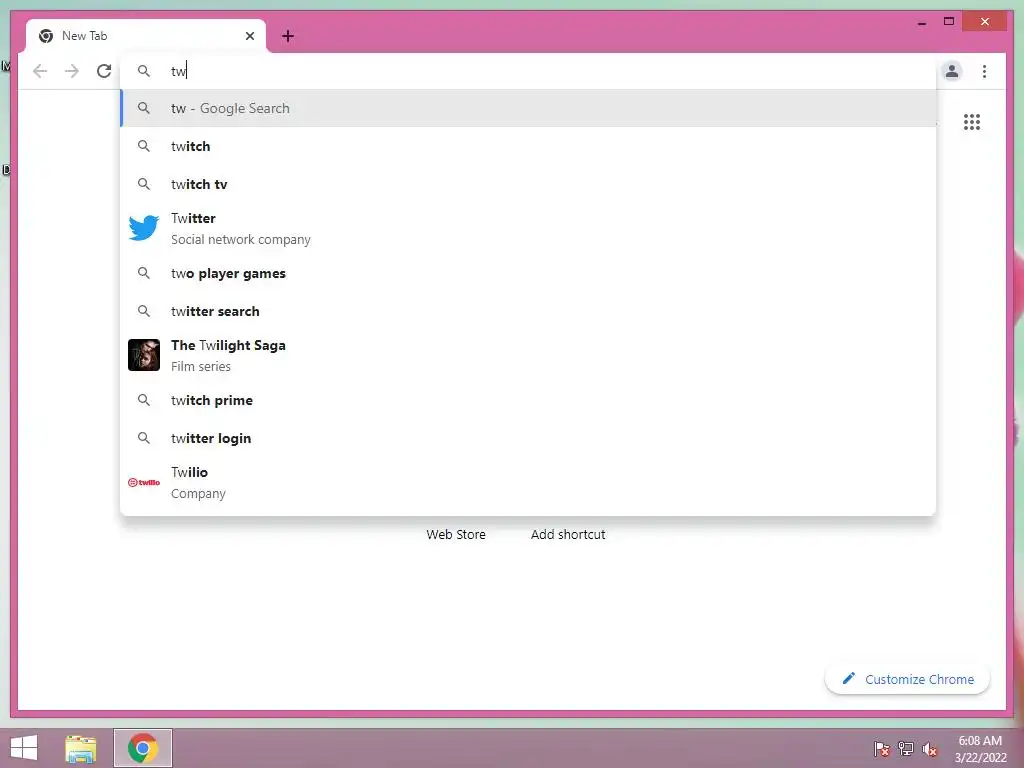This screenshot has width=1024, height=768.
Task: Choose the 'tw - Google Search' suggestion
Action: [528, 108]
